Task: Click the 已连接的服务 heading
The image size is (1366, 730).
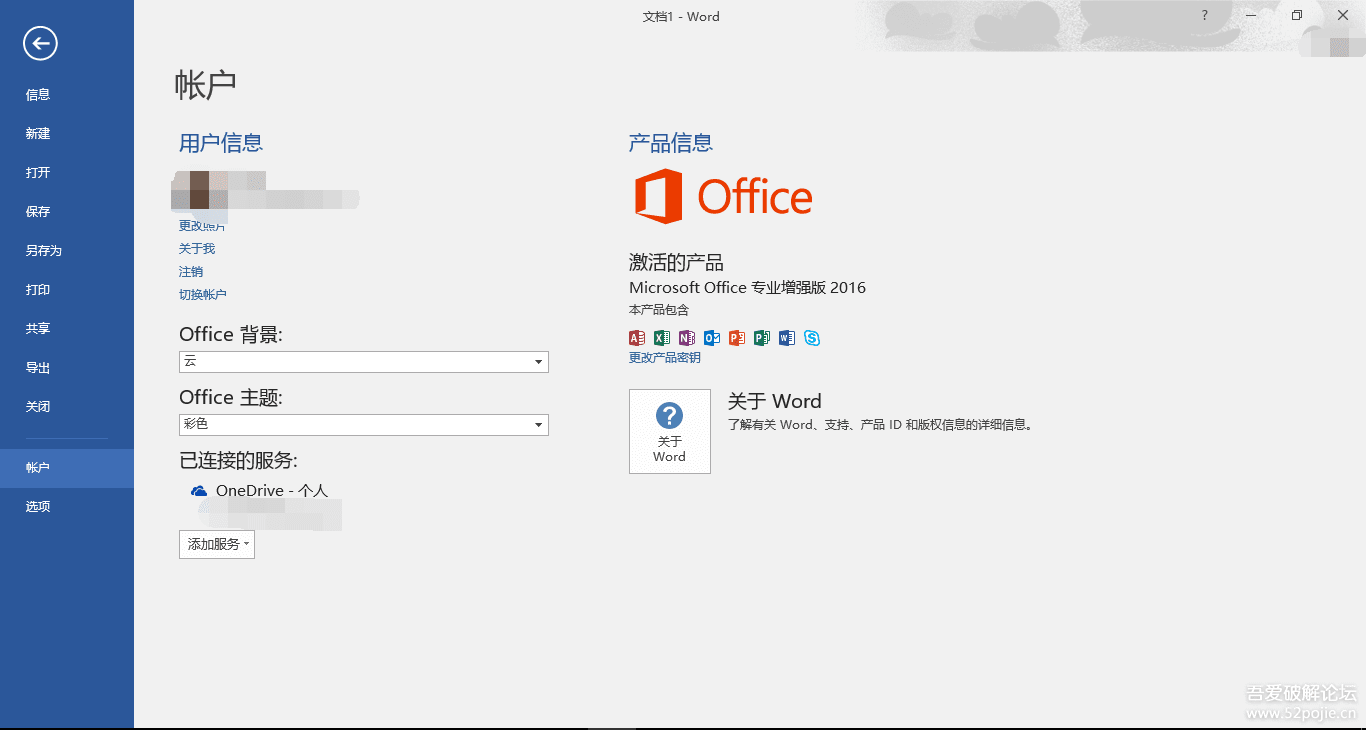Action: pos(238,460)
